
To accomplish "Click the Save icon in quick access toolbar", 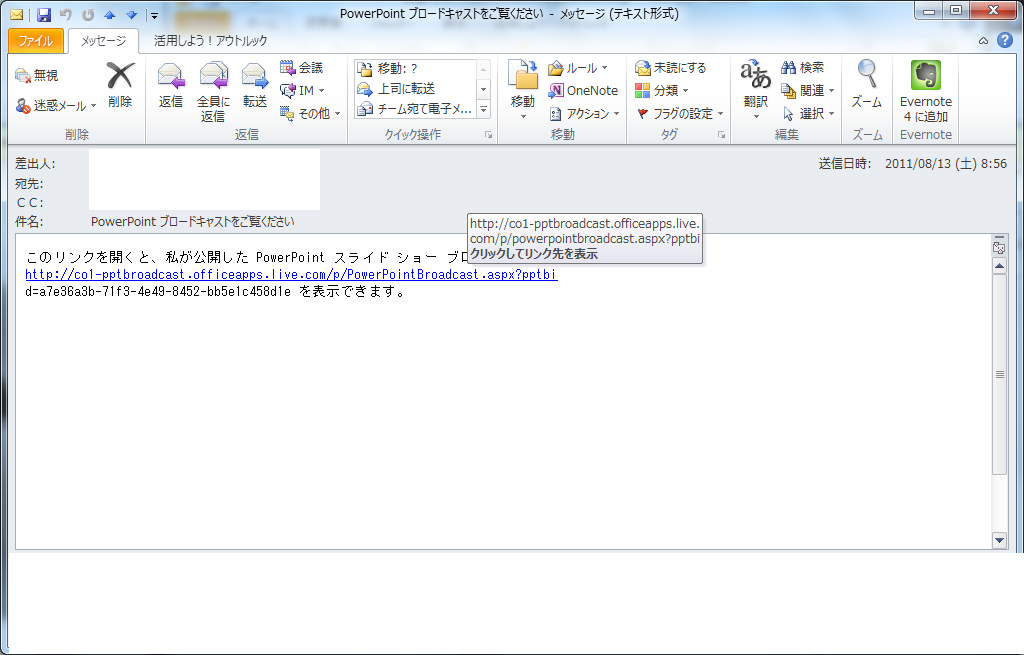I will 44,14.
